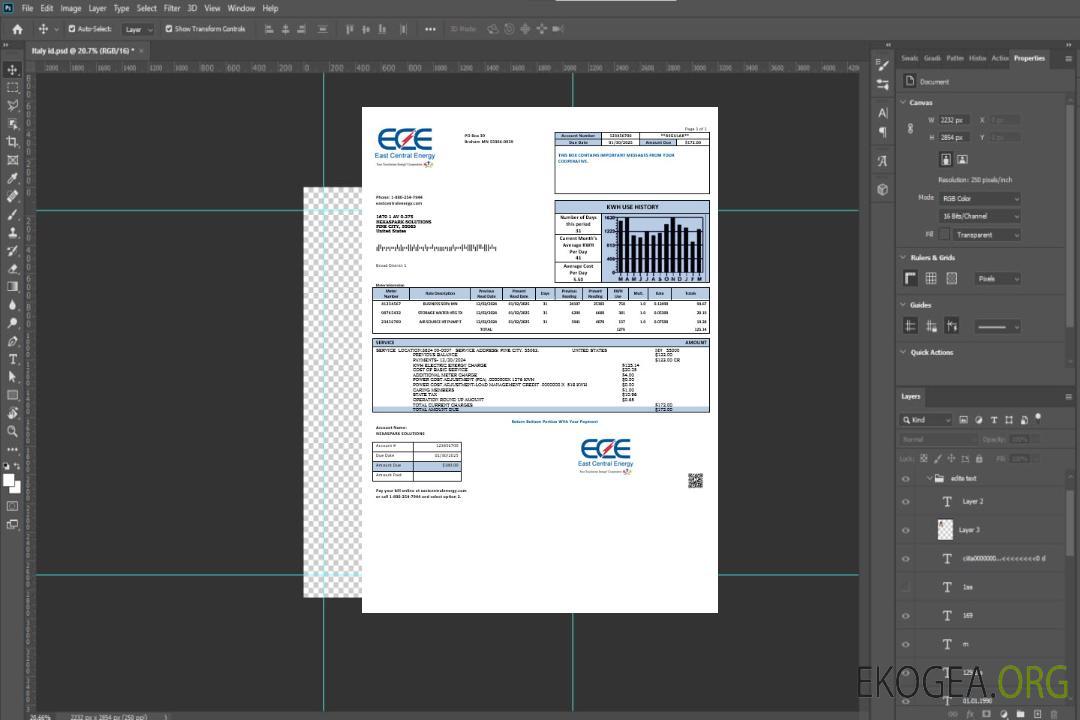Toggle Show Transform Controls checkbox
Screen dimensions: 1080x720
169,29
